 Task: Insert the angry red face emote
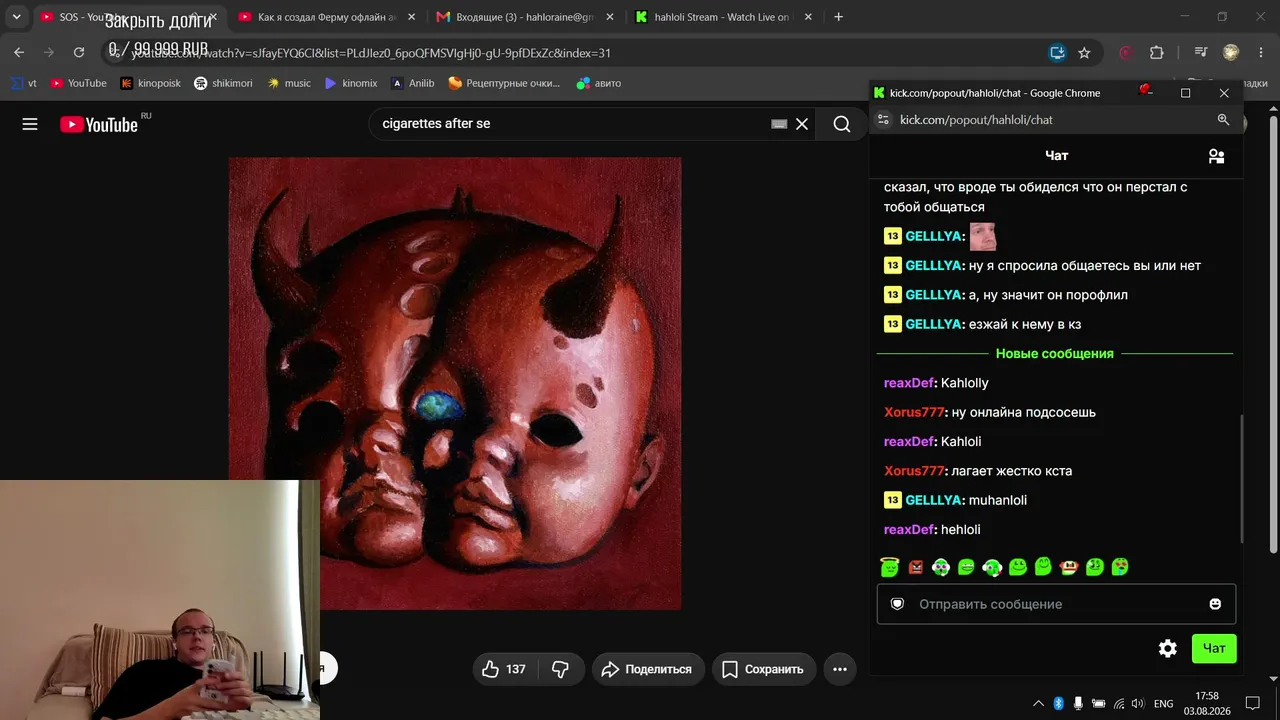pos(915,567)
